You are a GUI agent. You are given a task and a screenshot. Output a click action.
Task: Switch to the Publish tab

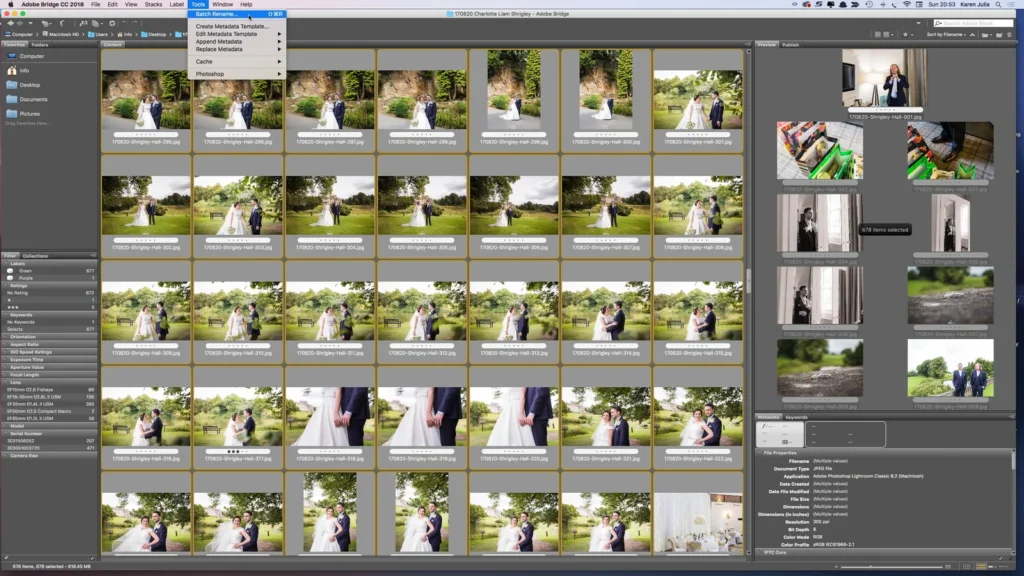pos(791,45)
